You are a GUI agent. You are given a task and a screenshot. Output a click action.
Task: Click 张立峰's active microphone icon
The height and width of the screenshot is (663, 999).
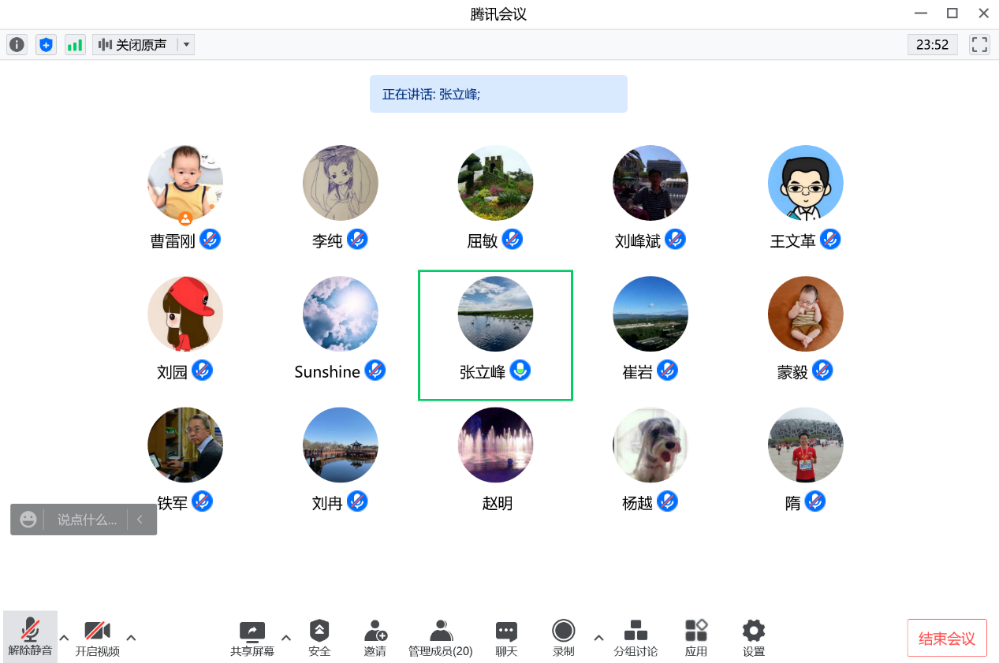coord(521,371)
